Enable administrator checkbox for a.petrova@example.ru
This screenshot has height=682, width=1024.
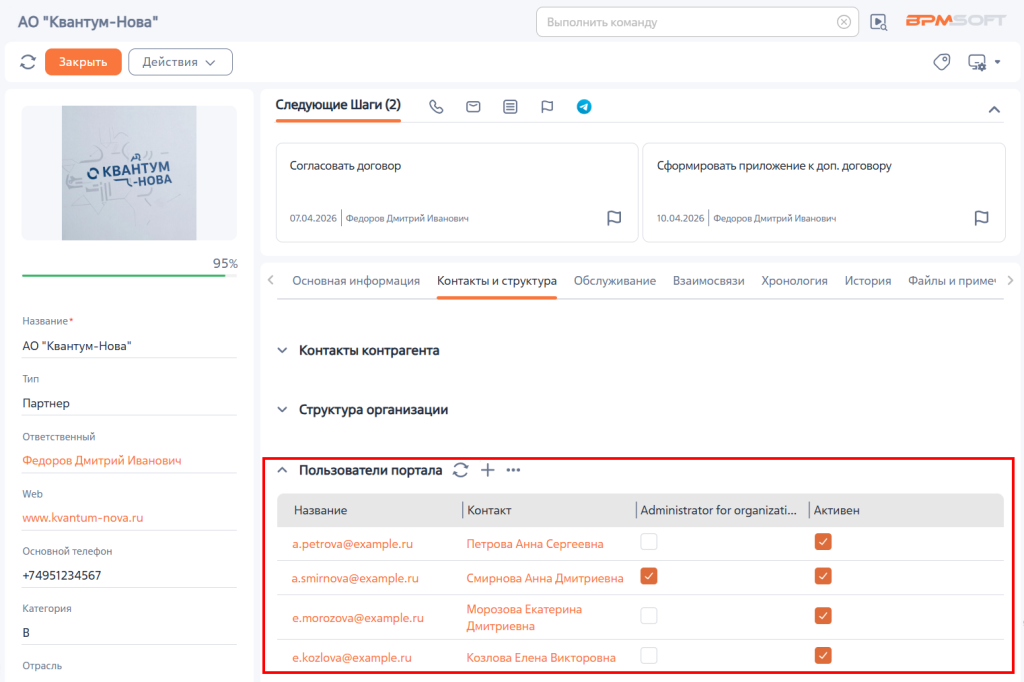(648, 542)
